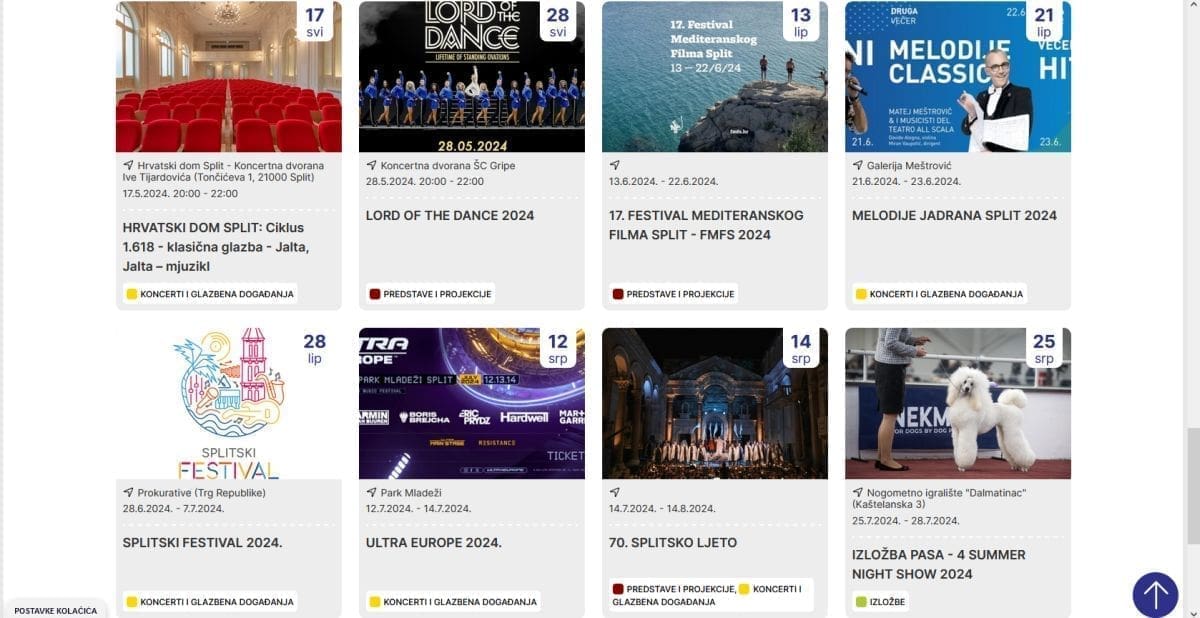The width and height of the screenshot is (1200, 618).
Task: Click location arrow icon beside Park Mladeži
Action: [371, 493]
